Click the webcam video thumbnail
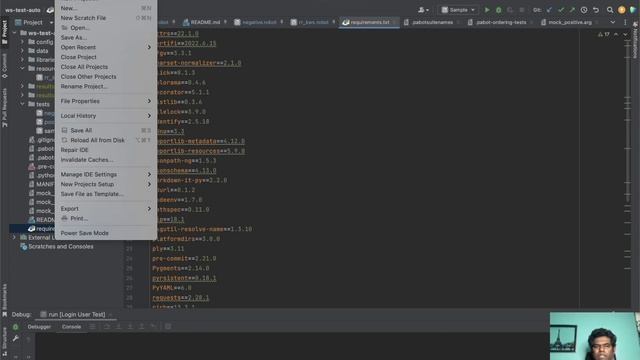This screenshot has height=360, width=640. (595, 336)
